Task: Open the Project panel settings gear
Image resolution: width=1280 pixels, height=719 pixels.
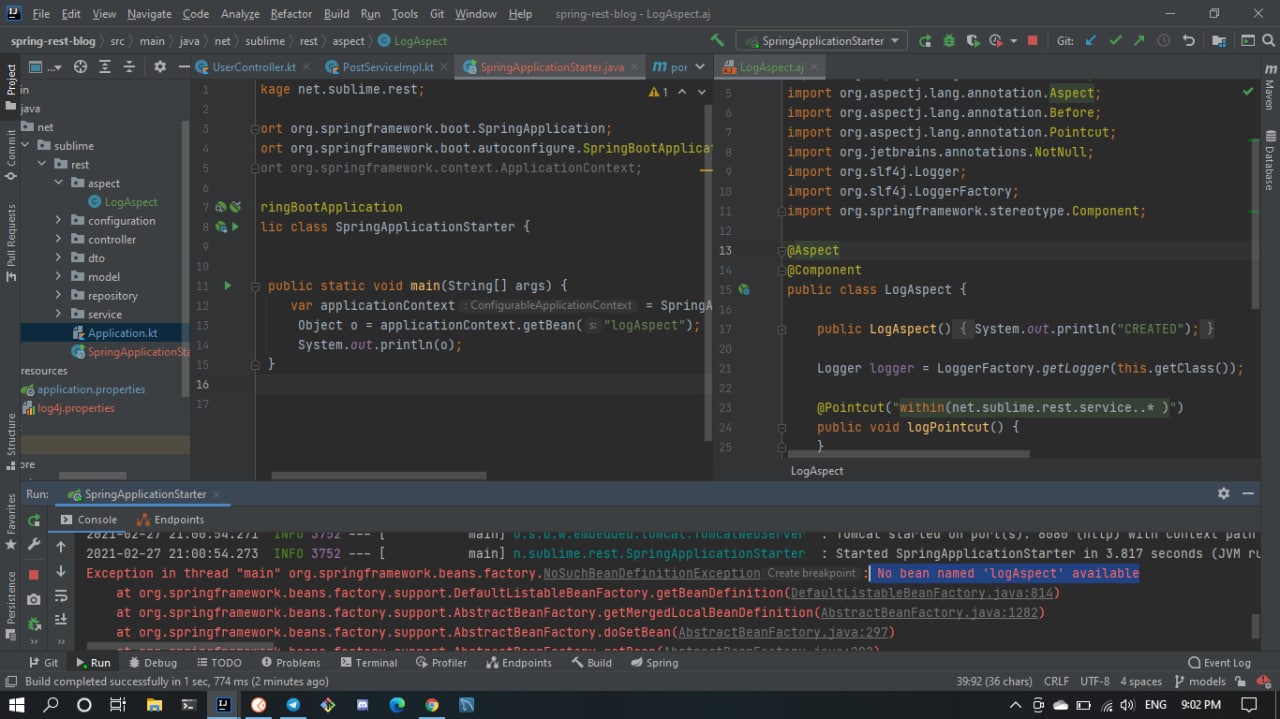Action: point(160,67)
